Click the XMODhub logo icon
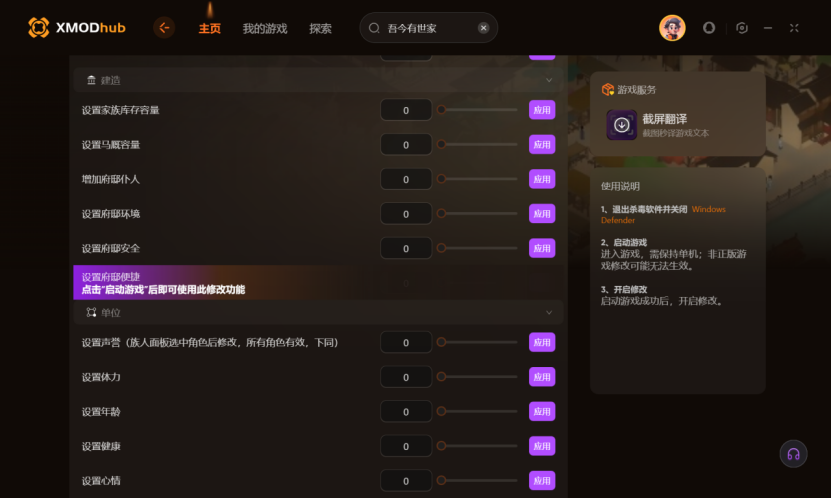This screenshot has width=831, height=498. (x=39, y=28)
